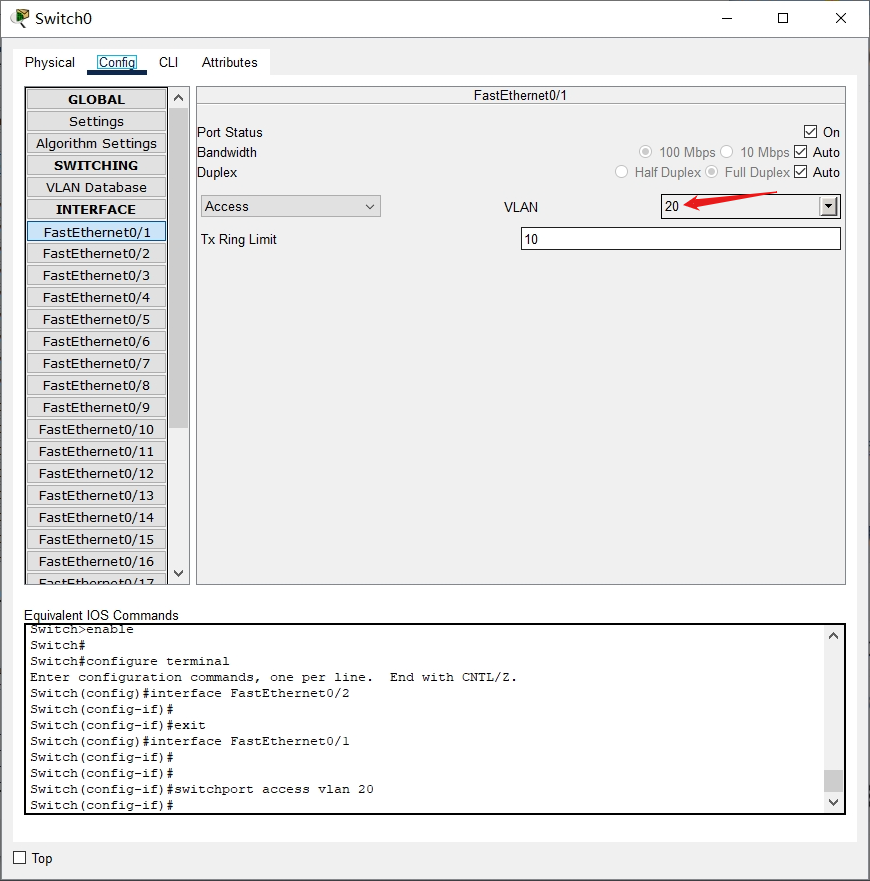The height and width of the screenshot is (881, 870).
Task: Select interface FastEthernet0/15
Action: (x=96, y=539)
